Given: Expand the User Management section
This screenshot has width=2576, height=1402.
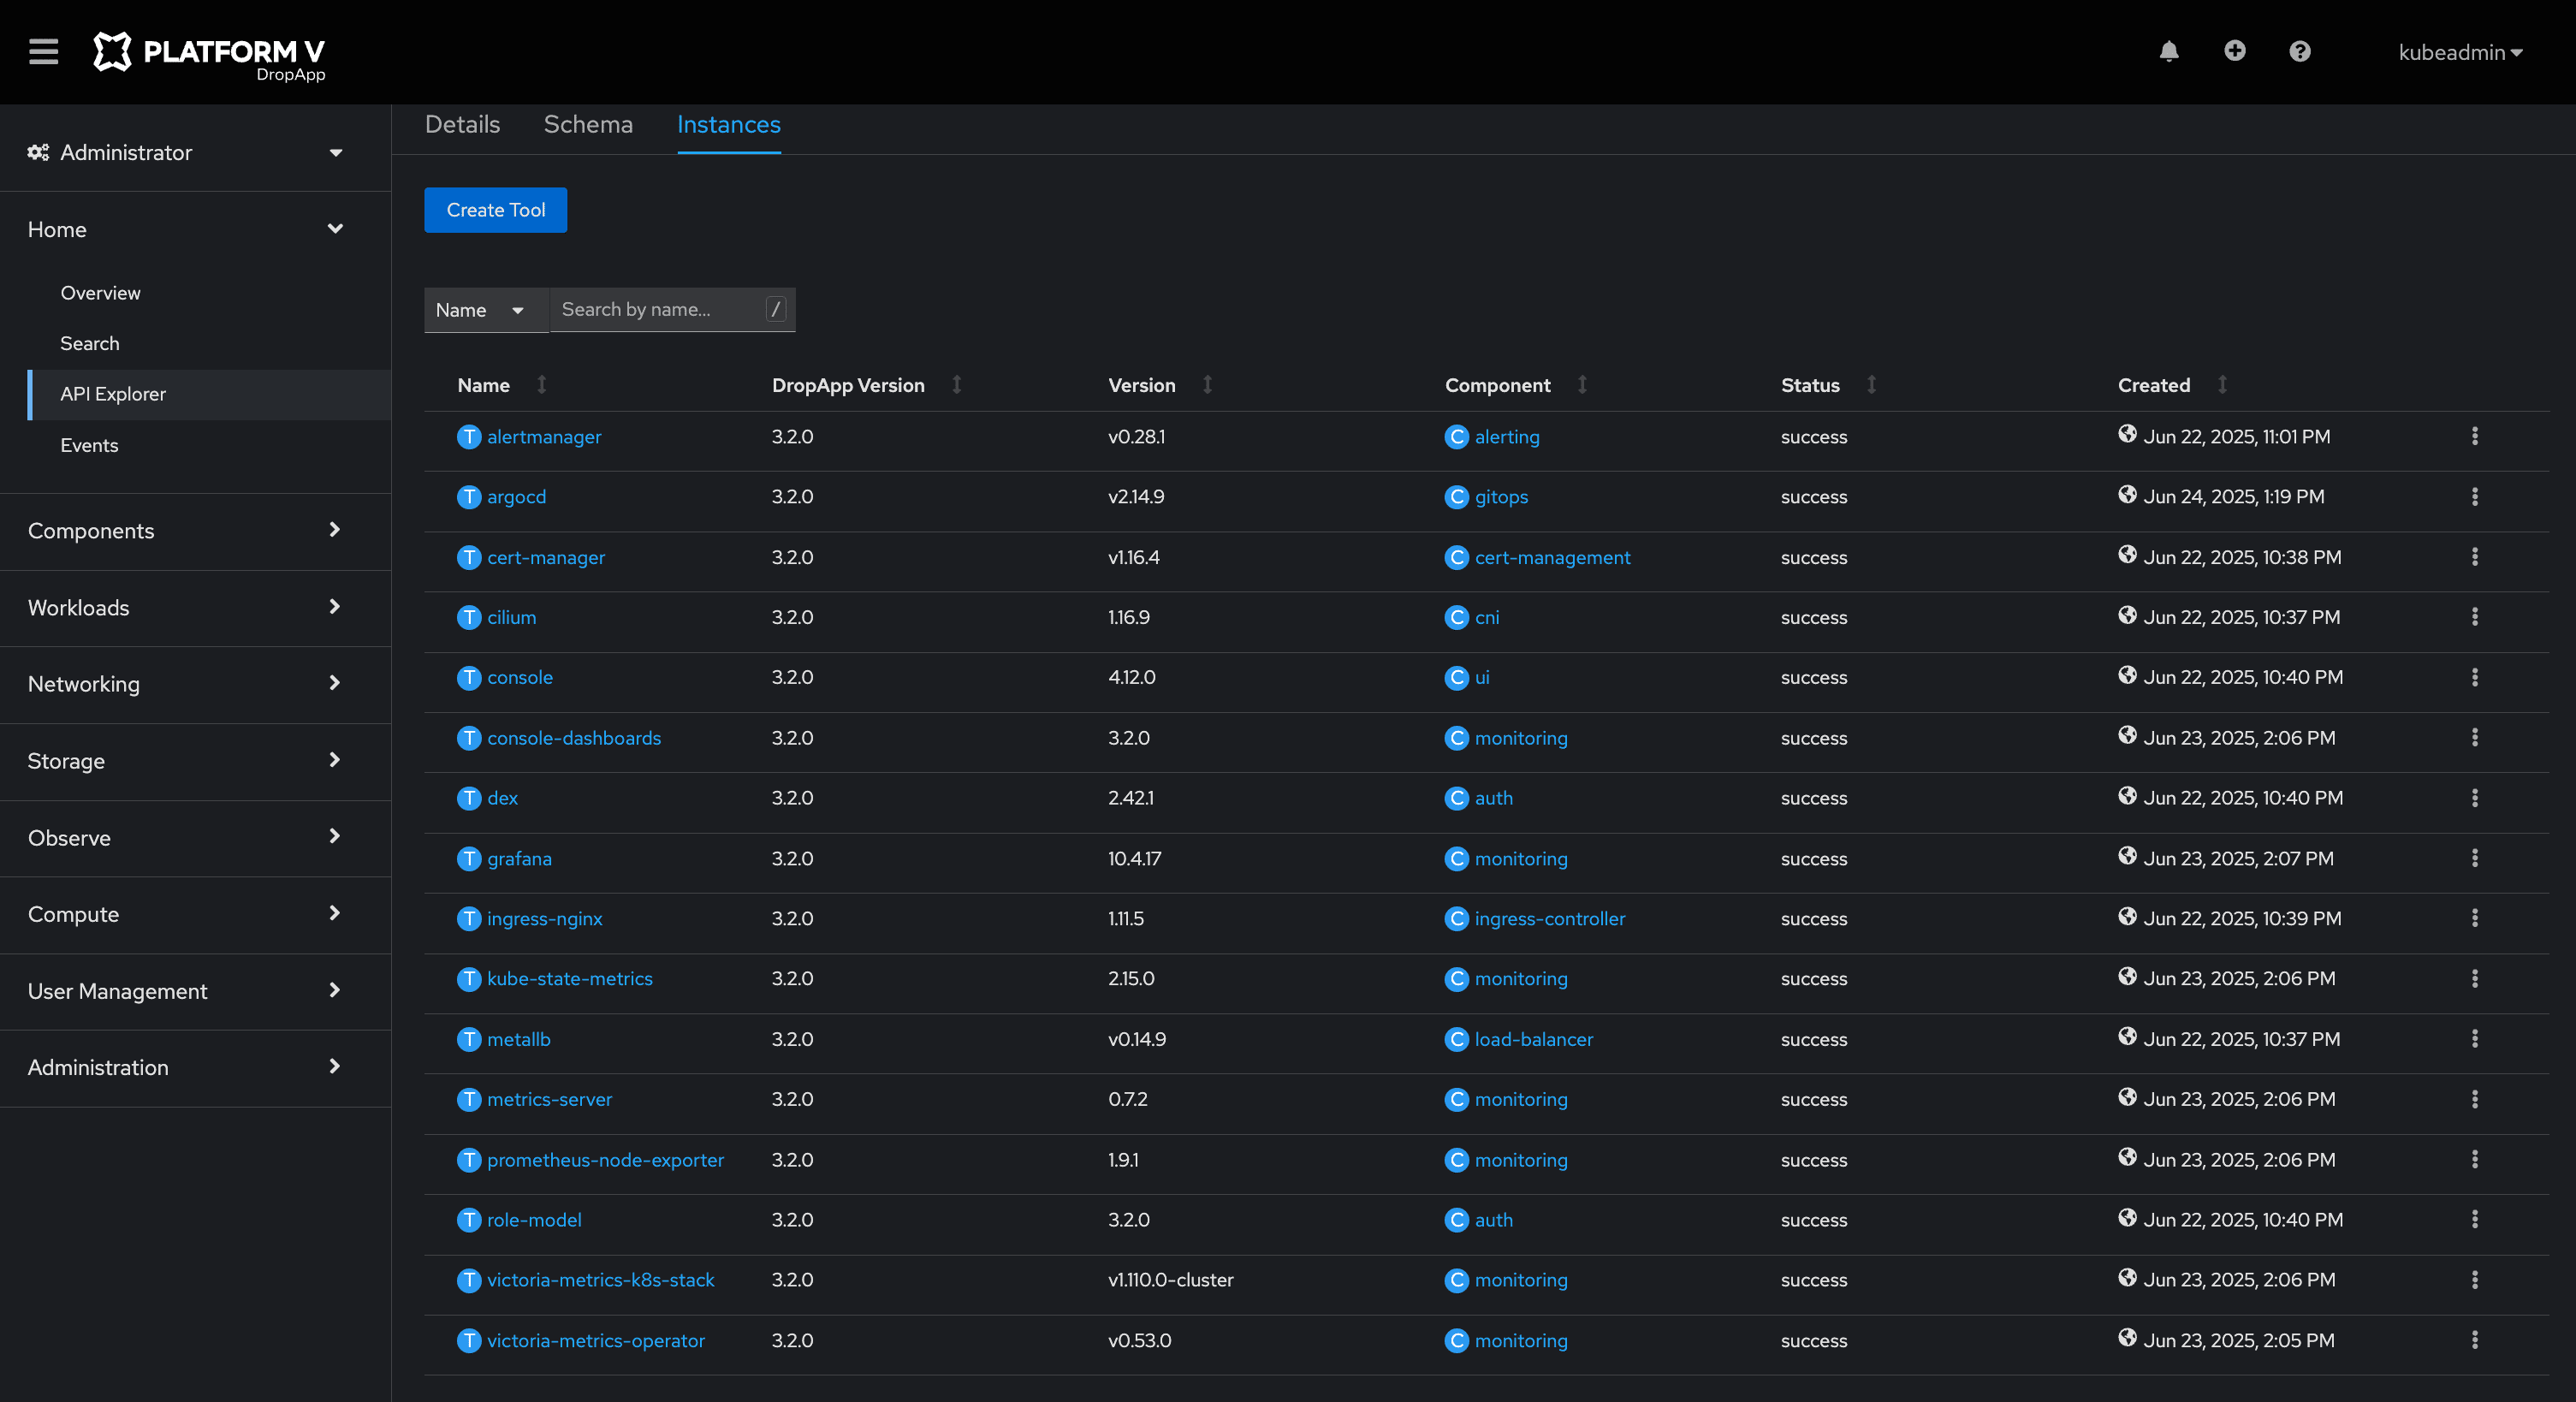Looking at the screenshot, I should coord(186,991).
